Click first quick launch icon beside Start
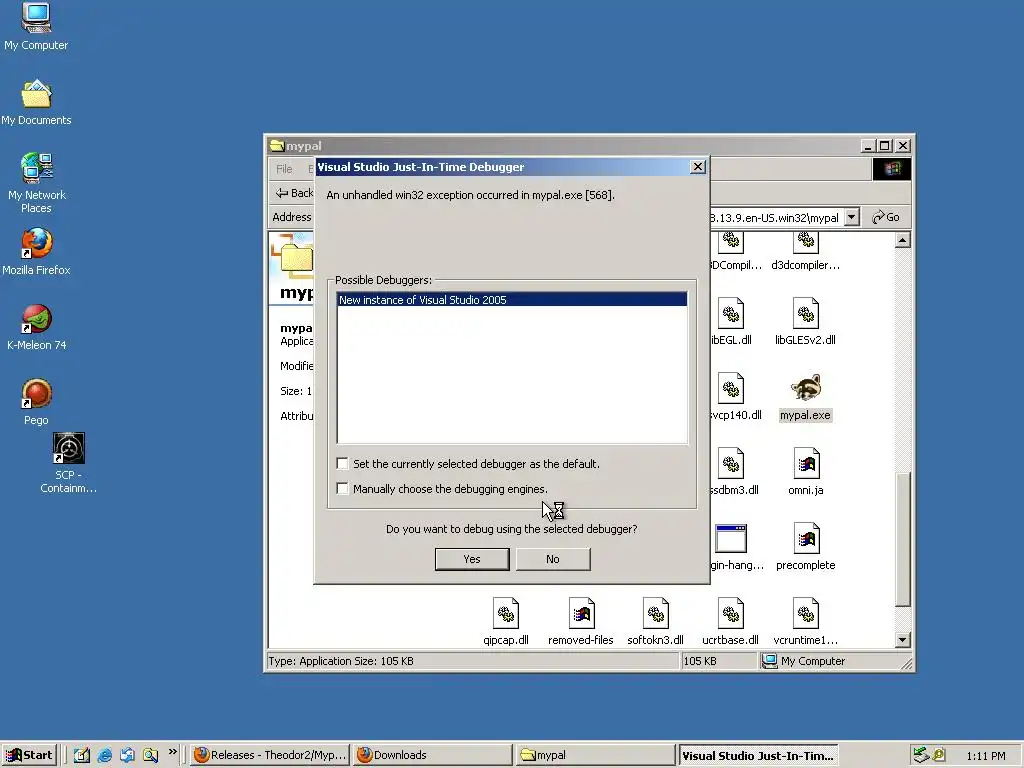The height and width of the screenshot is (768, 1024). click(x=82, y=755)
